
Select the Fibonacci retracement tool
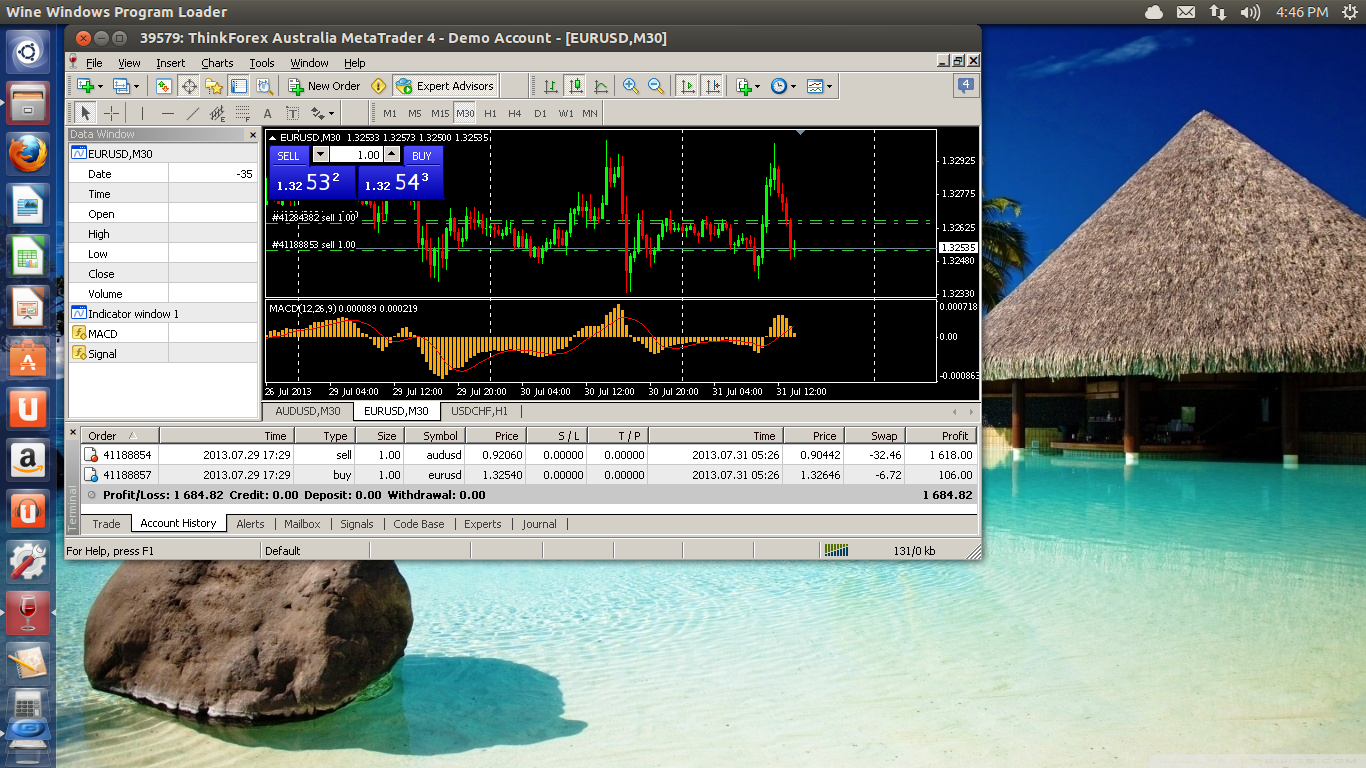tap(242, 113)
